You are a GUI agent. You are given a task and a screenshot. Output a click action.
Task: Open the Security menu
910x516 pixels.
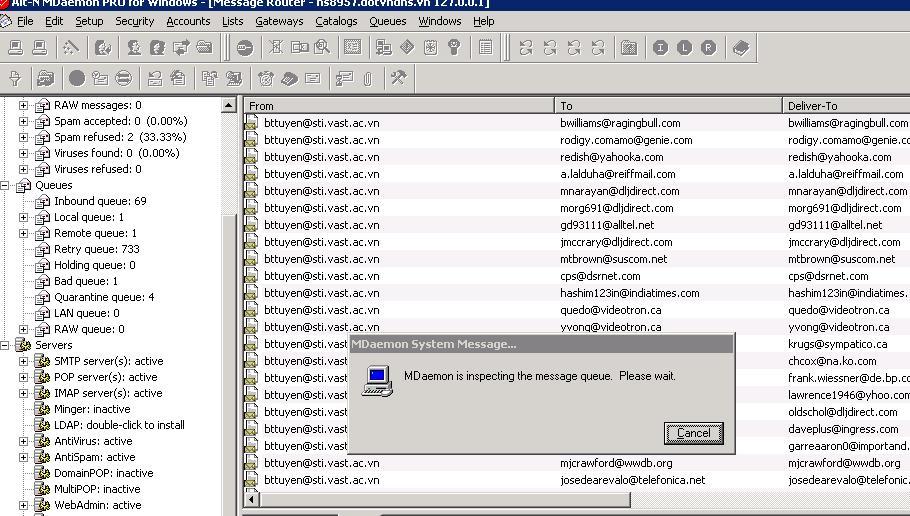point(135,21)
